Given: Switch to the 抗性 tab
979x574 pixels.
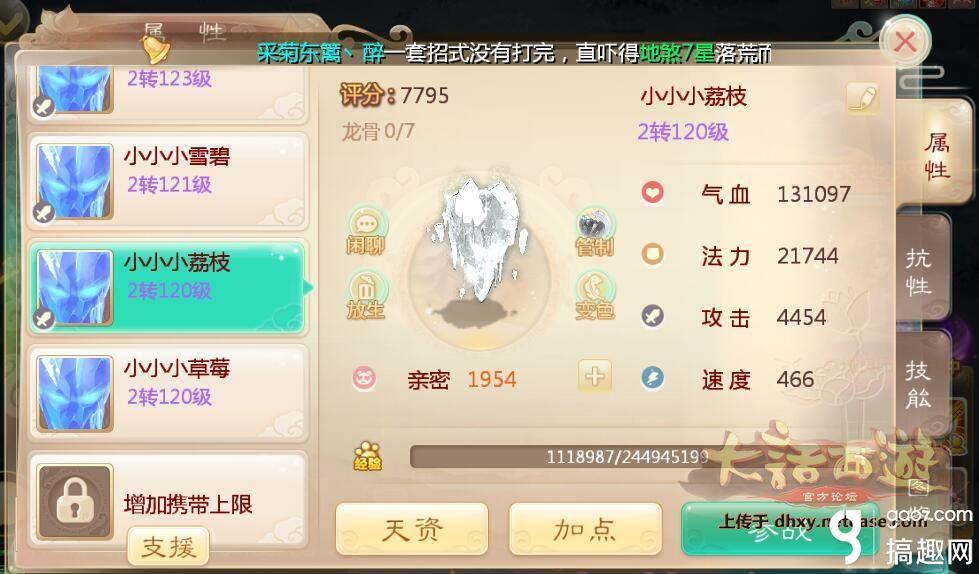Looking at the screenshot, I should 920,272.
